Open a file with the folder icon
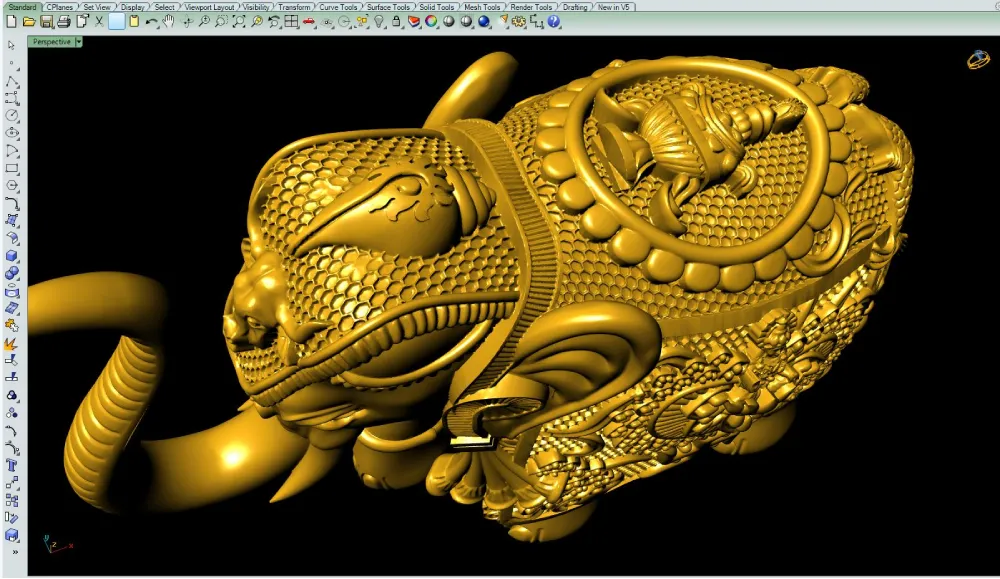Viewport: 1000px width, 579px height. click(x=28, y=21)
